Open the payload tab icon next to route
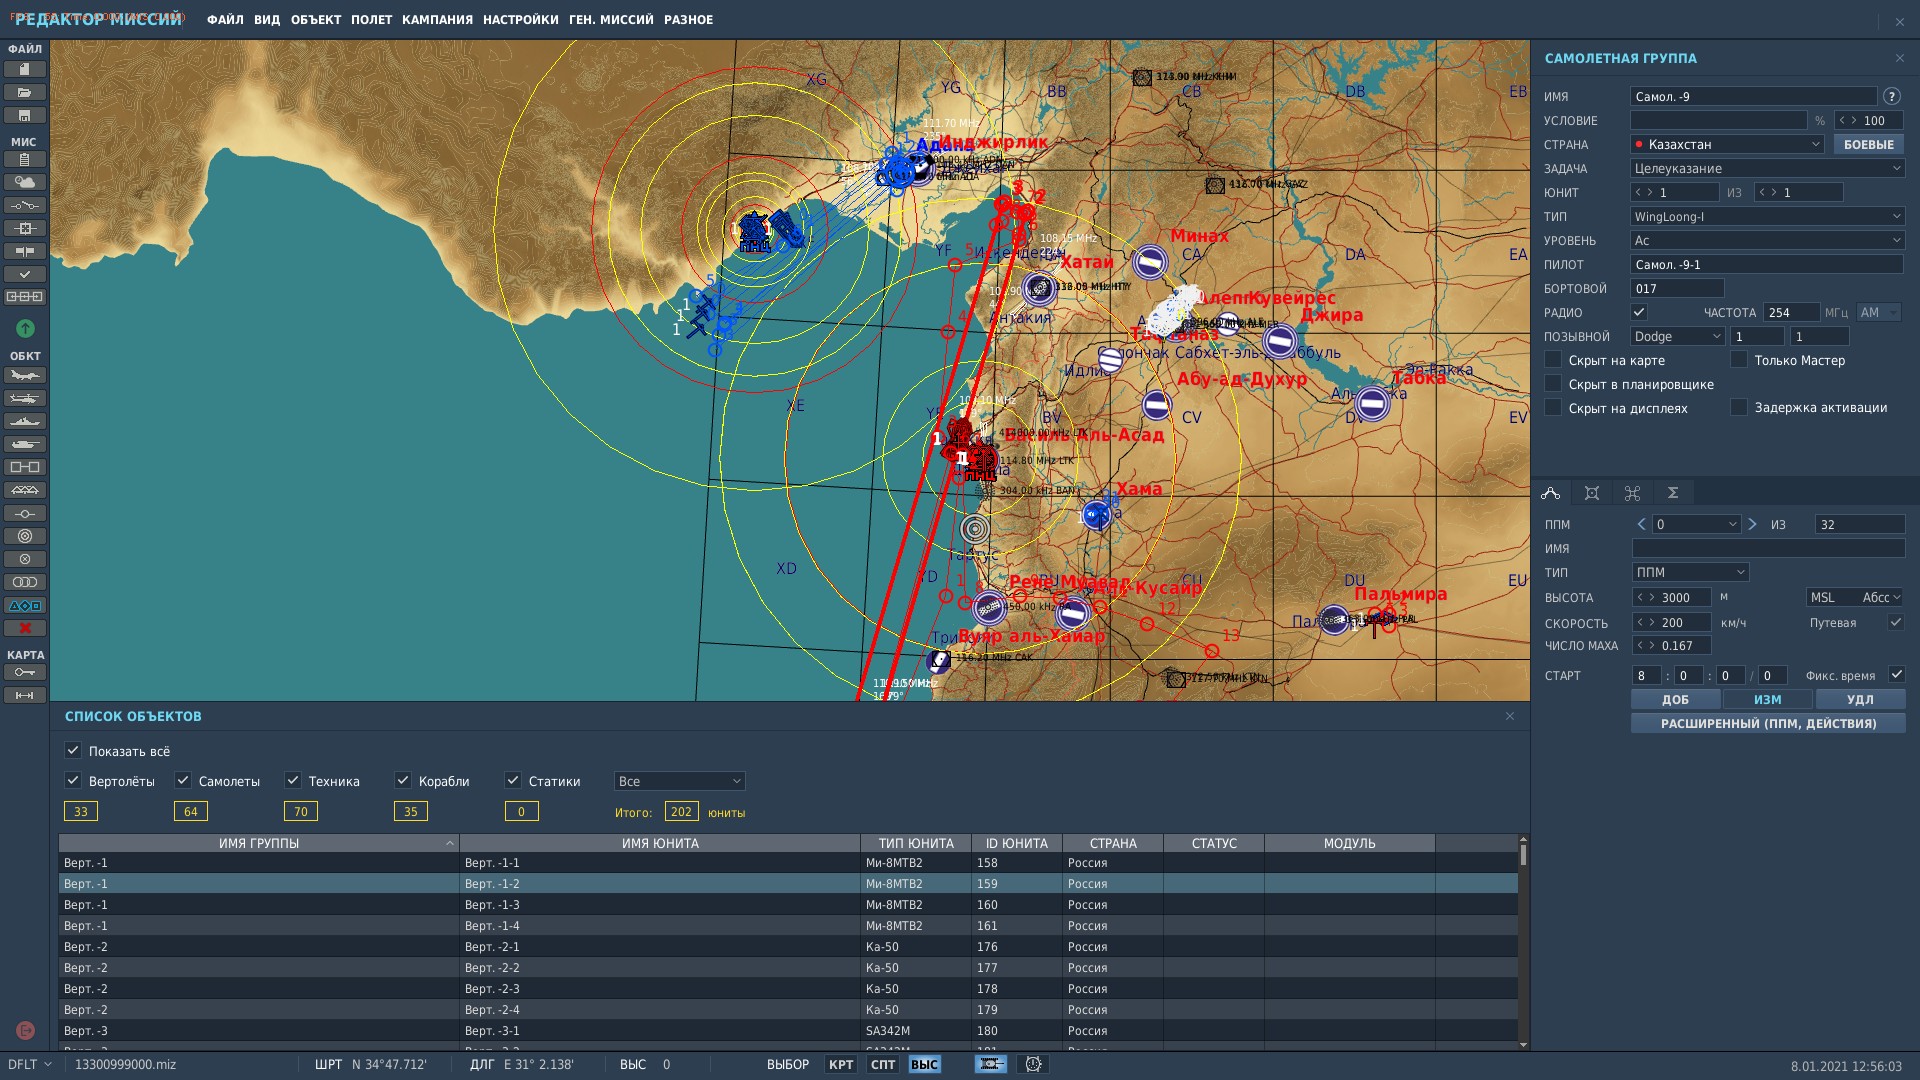This screenshot has height=1080, width=1920. 1592,493
